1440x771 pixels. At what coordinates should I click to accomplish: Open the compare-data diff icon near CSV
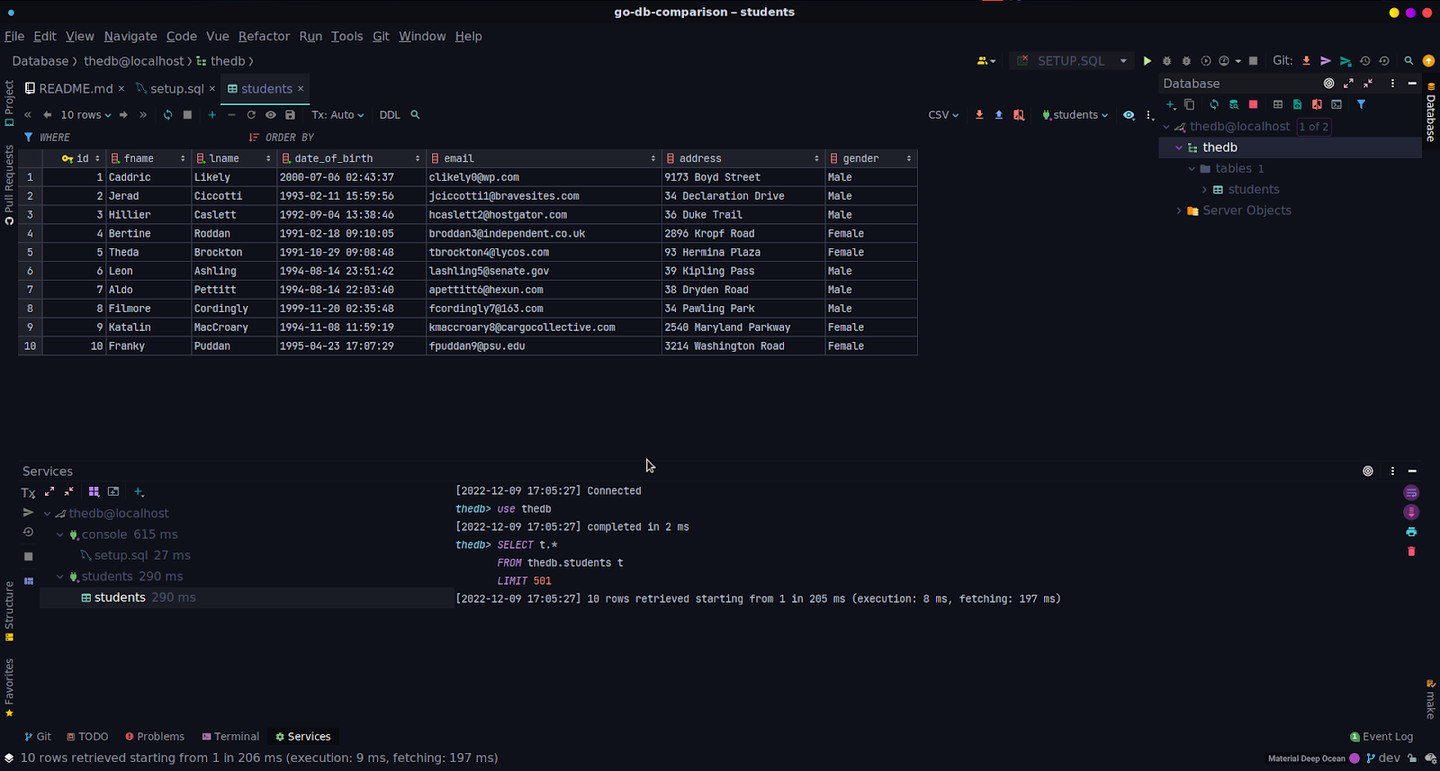point(1019,114)
